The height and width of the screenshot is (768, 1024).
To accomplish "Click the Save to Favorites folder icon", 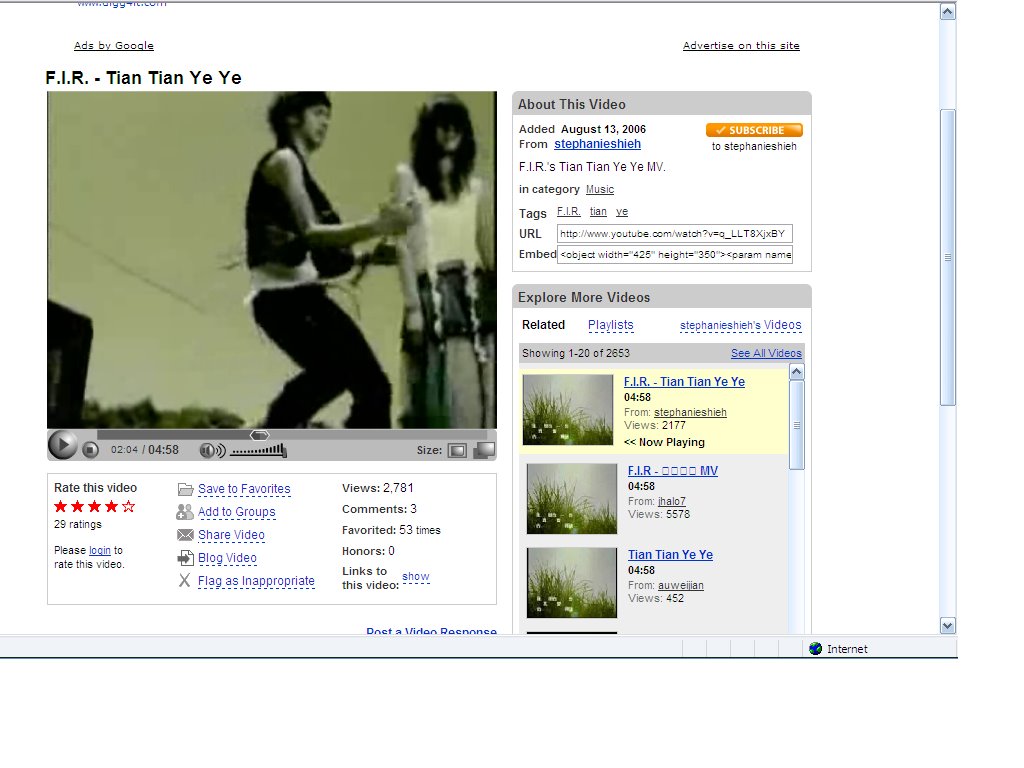I will pyautogui.click(x=185, y=489).
